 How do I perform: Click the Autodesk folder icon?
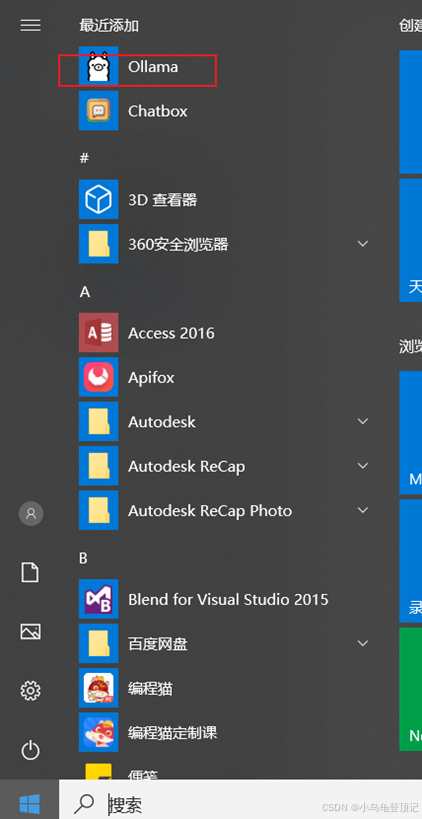pos(98,422)
